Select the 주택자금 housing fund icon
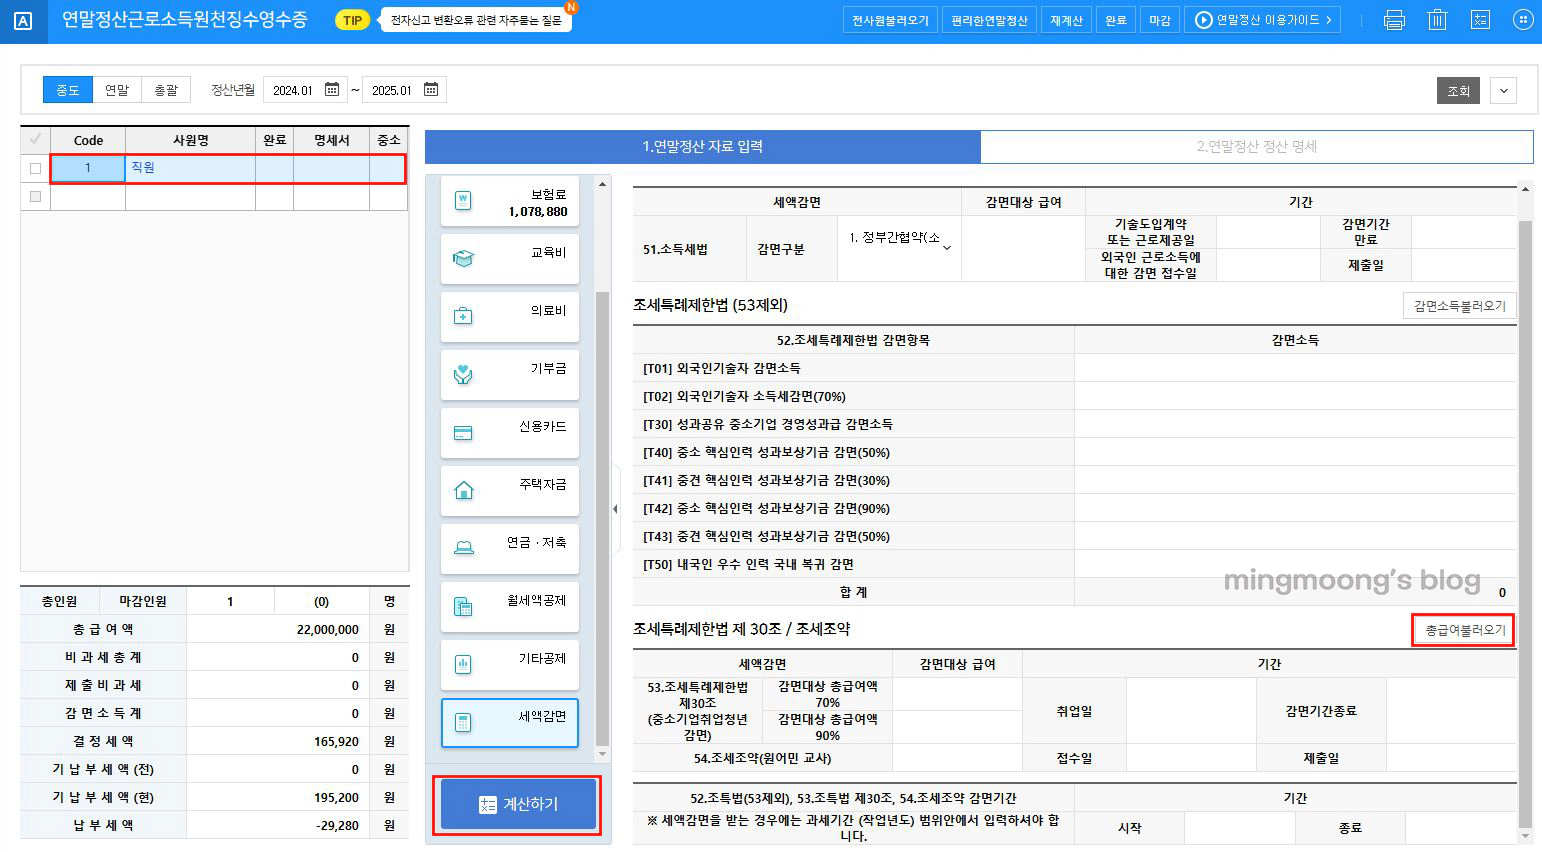 [x=509, y=490]
